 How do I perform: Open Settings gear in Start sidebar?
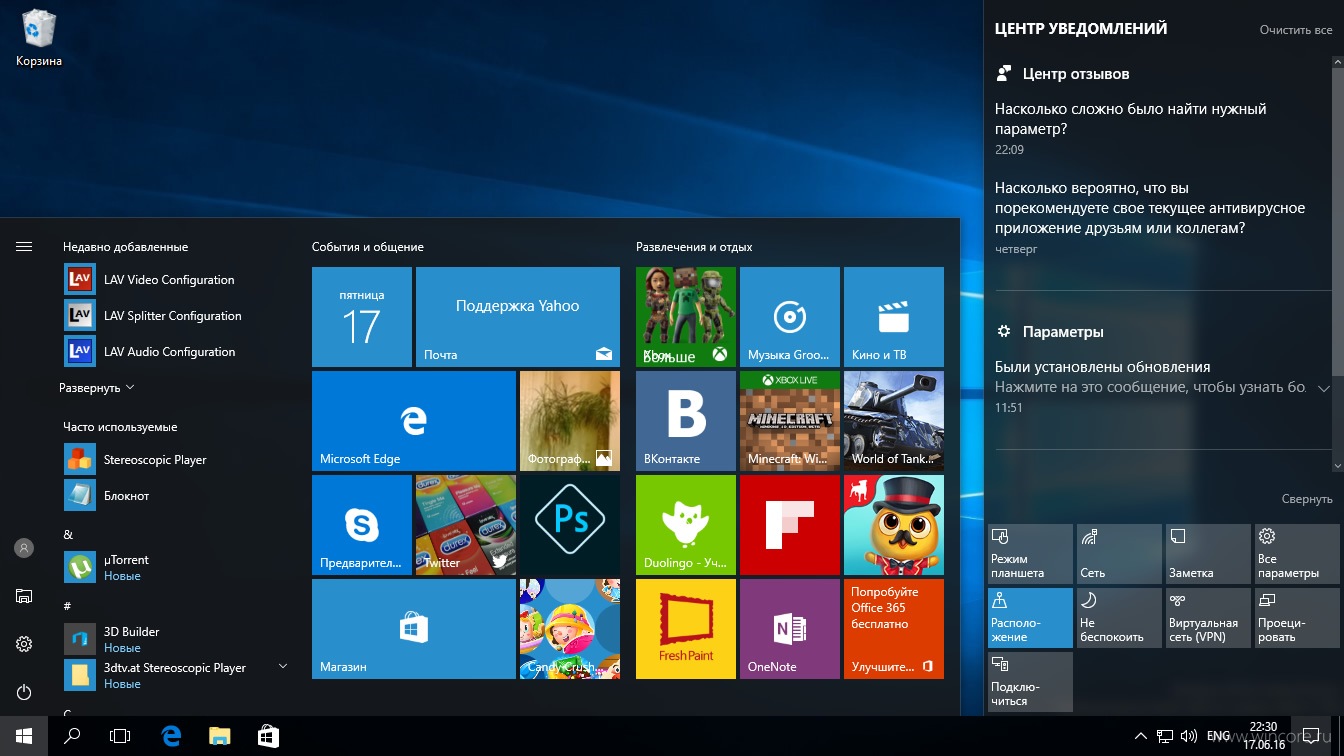point(24,644)
